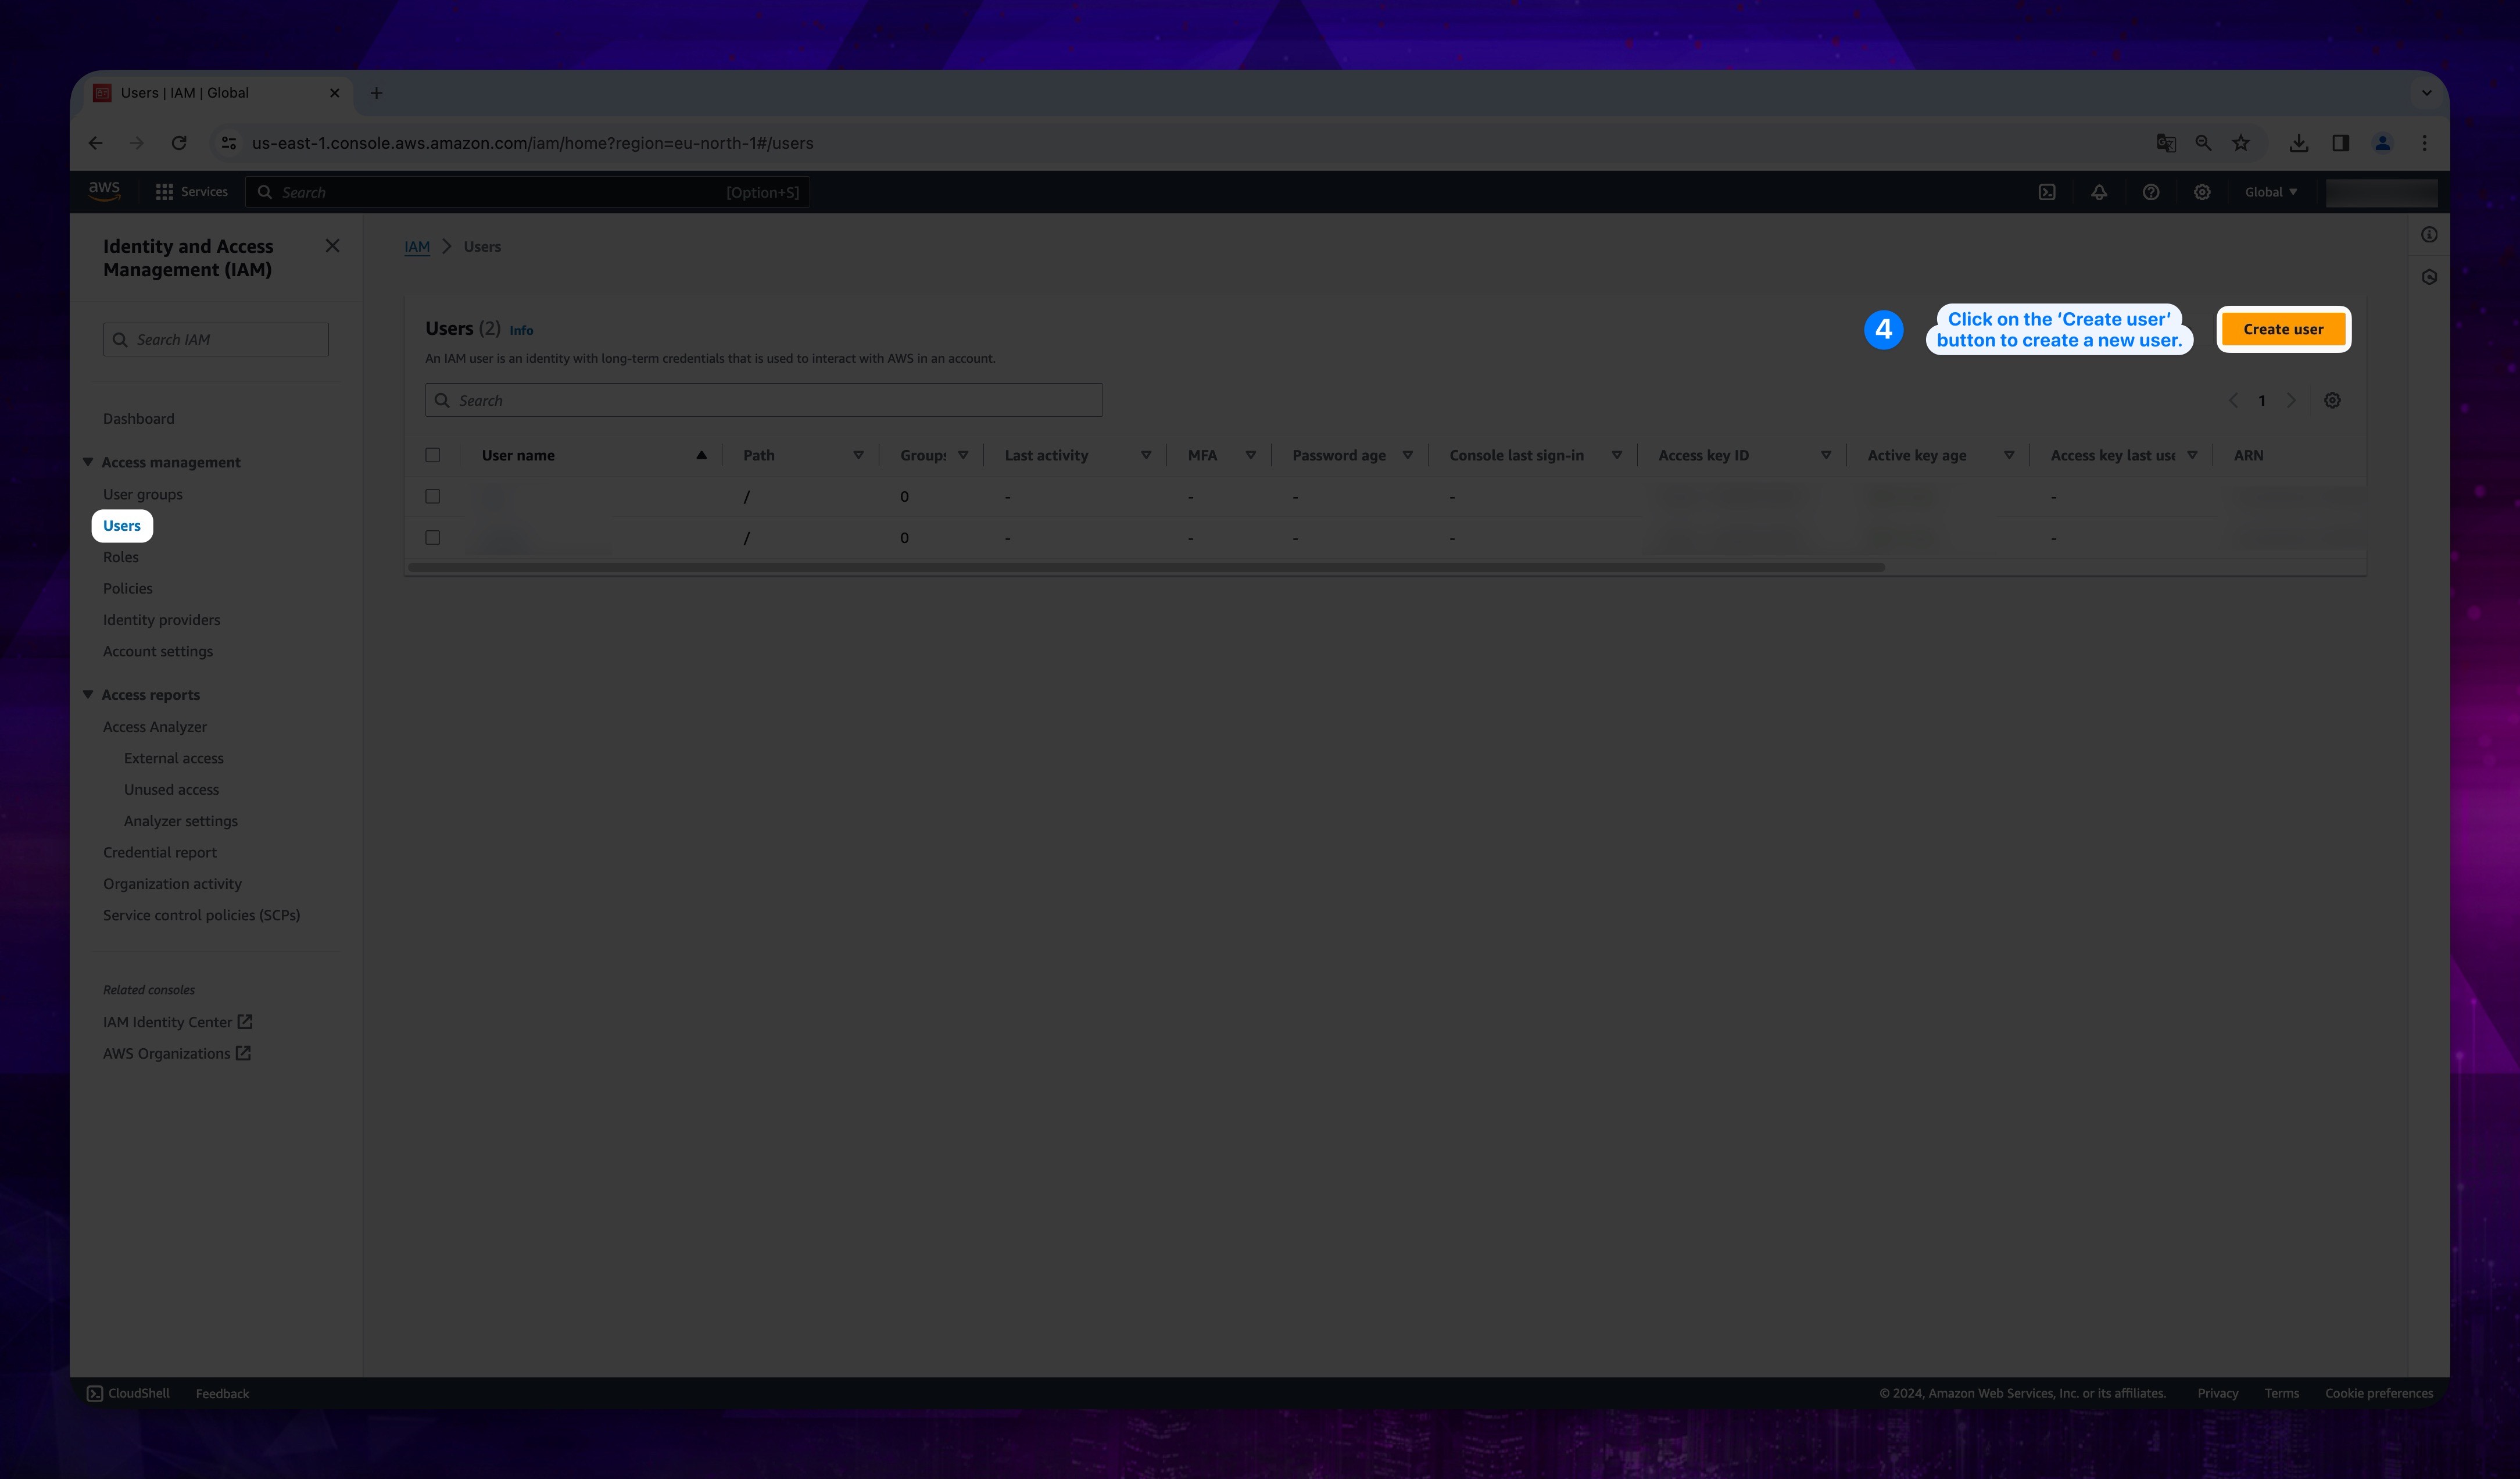Open table preferences gear icon
The image size is (2520, 1479).
2332,400
